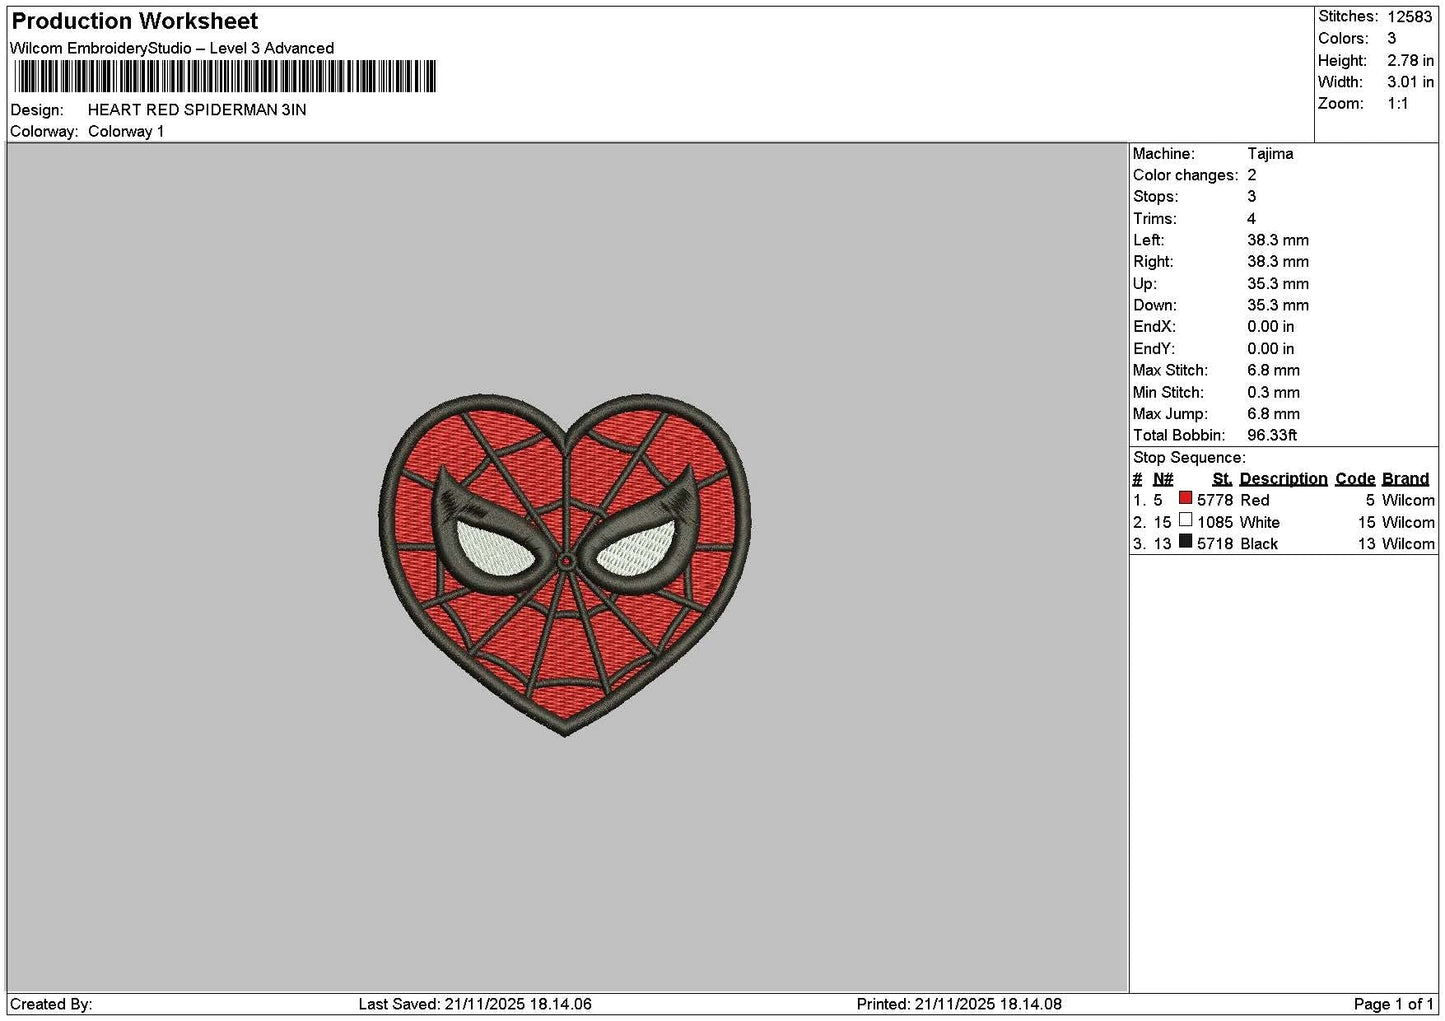Click the 'Colors:' label in header
This screenshot has height=1021, width=1445.
pyautogui.click(x=1343, y=39)
